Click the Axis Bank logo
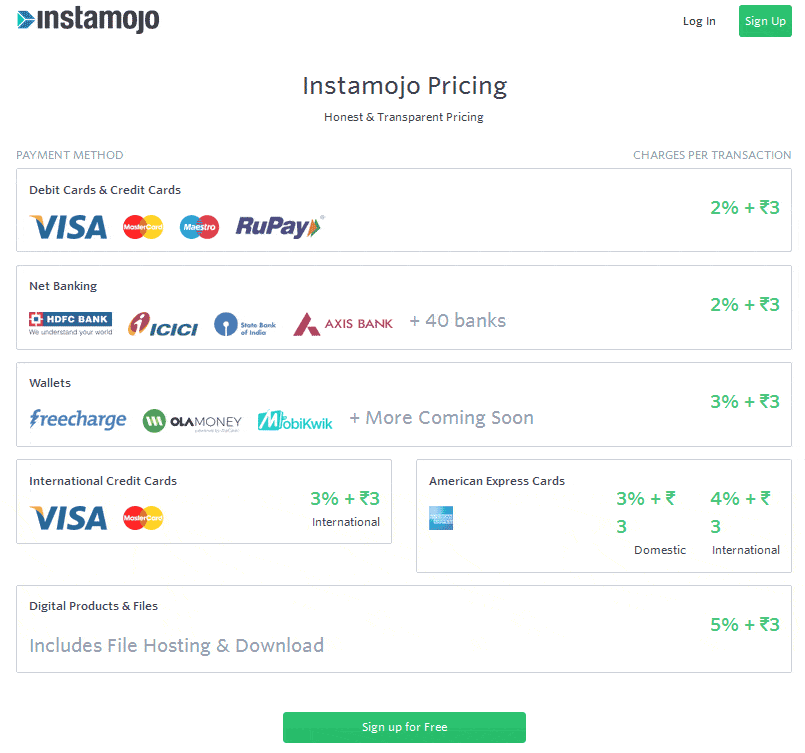 click(x=343, y=324)
